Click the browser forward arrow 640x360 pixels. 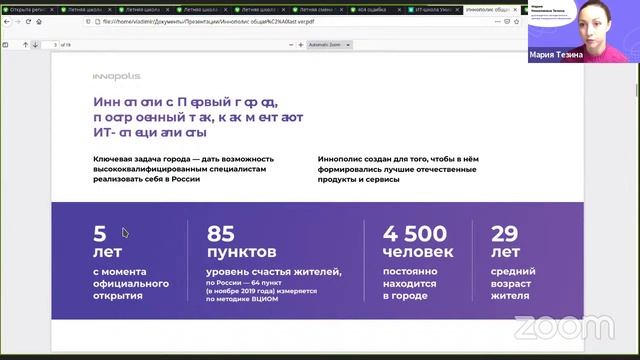coord(18,22)
